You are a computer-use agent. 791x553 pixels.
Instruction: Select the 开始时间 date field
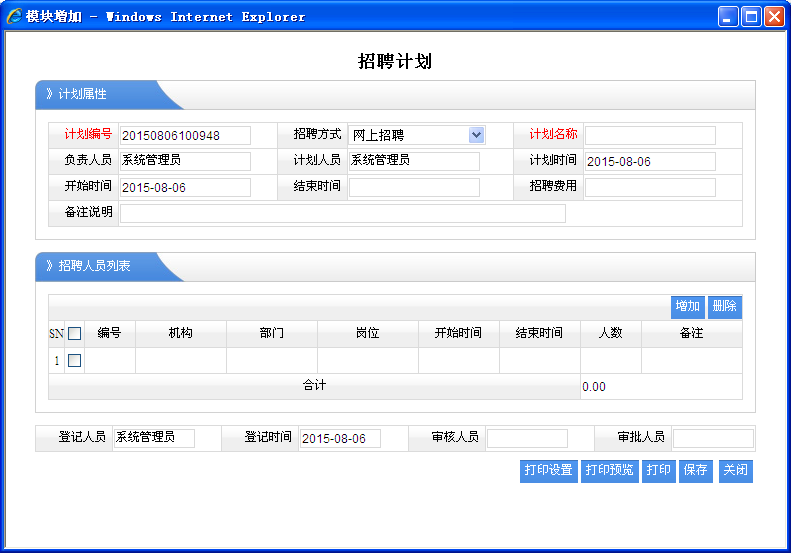tap(185, 187)
